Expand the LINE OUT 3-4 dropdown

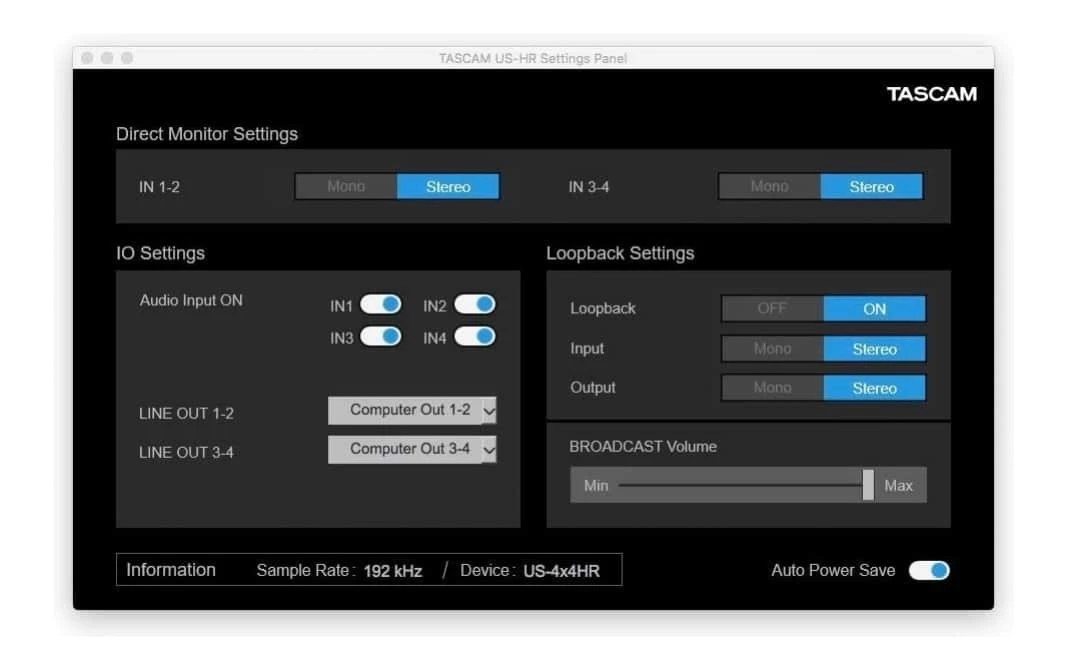click(x=412, y=450)
